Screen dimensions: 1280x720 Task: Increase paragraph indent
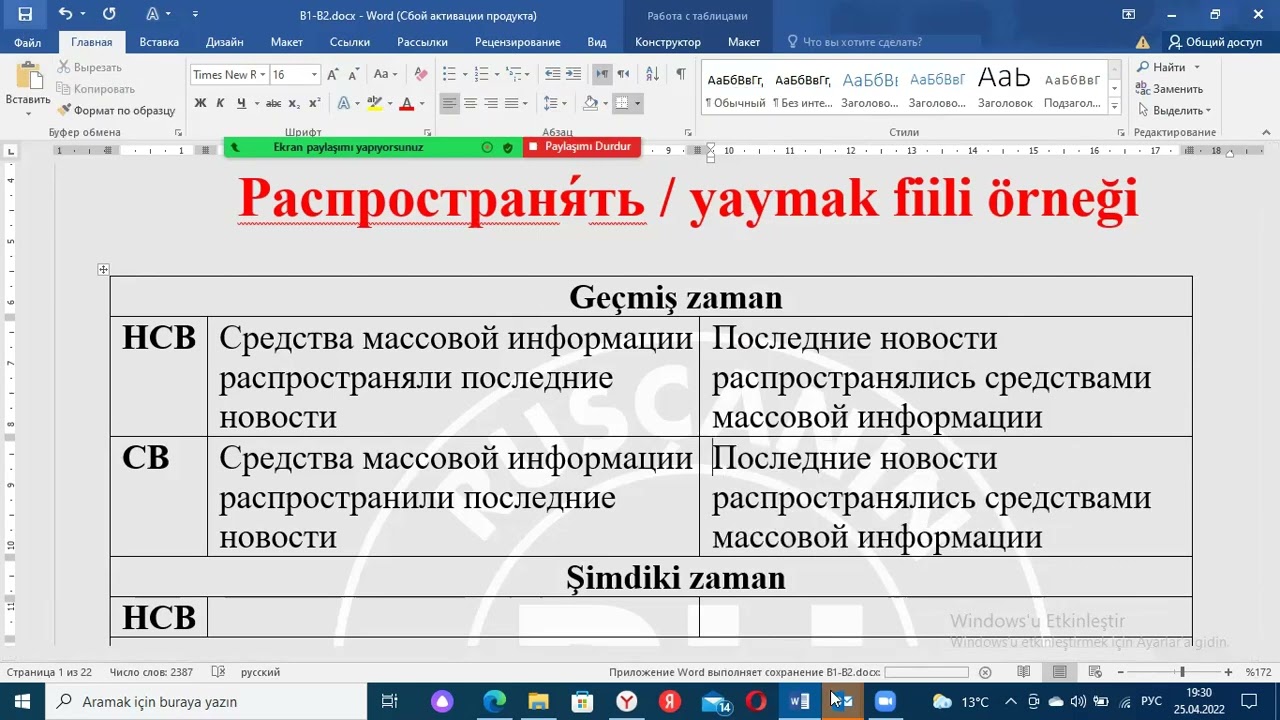[x=573, y=75]
